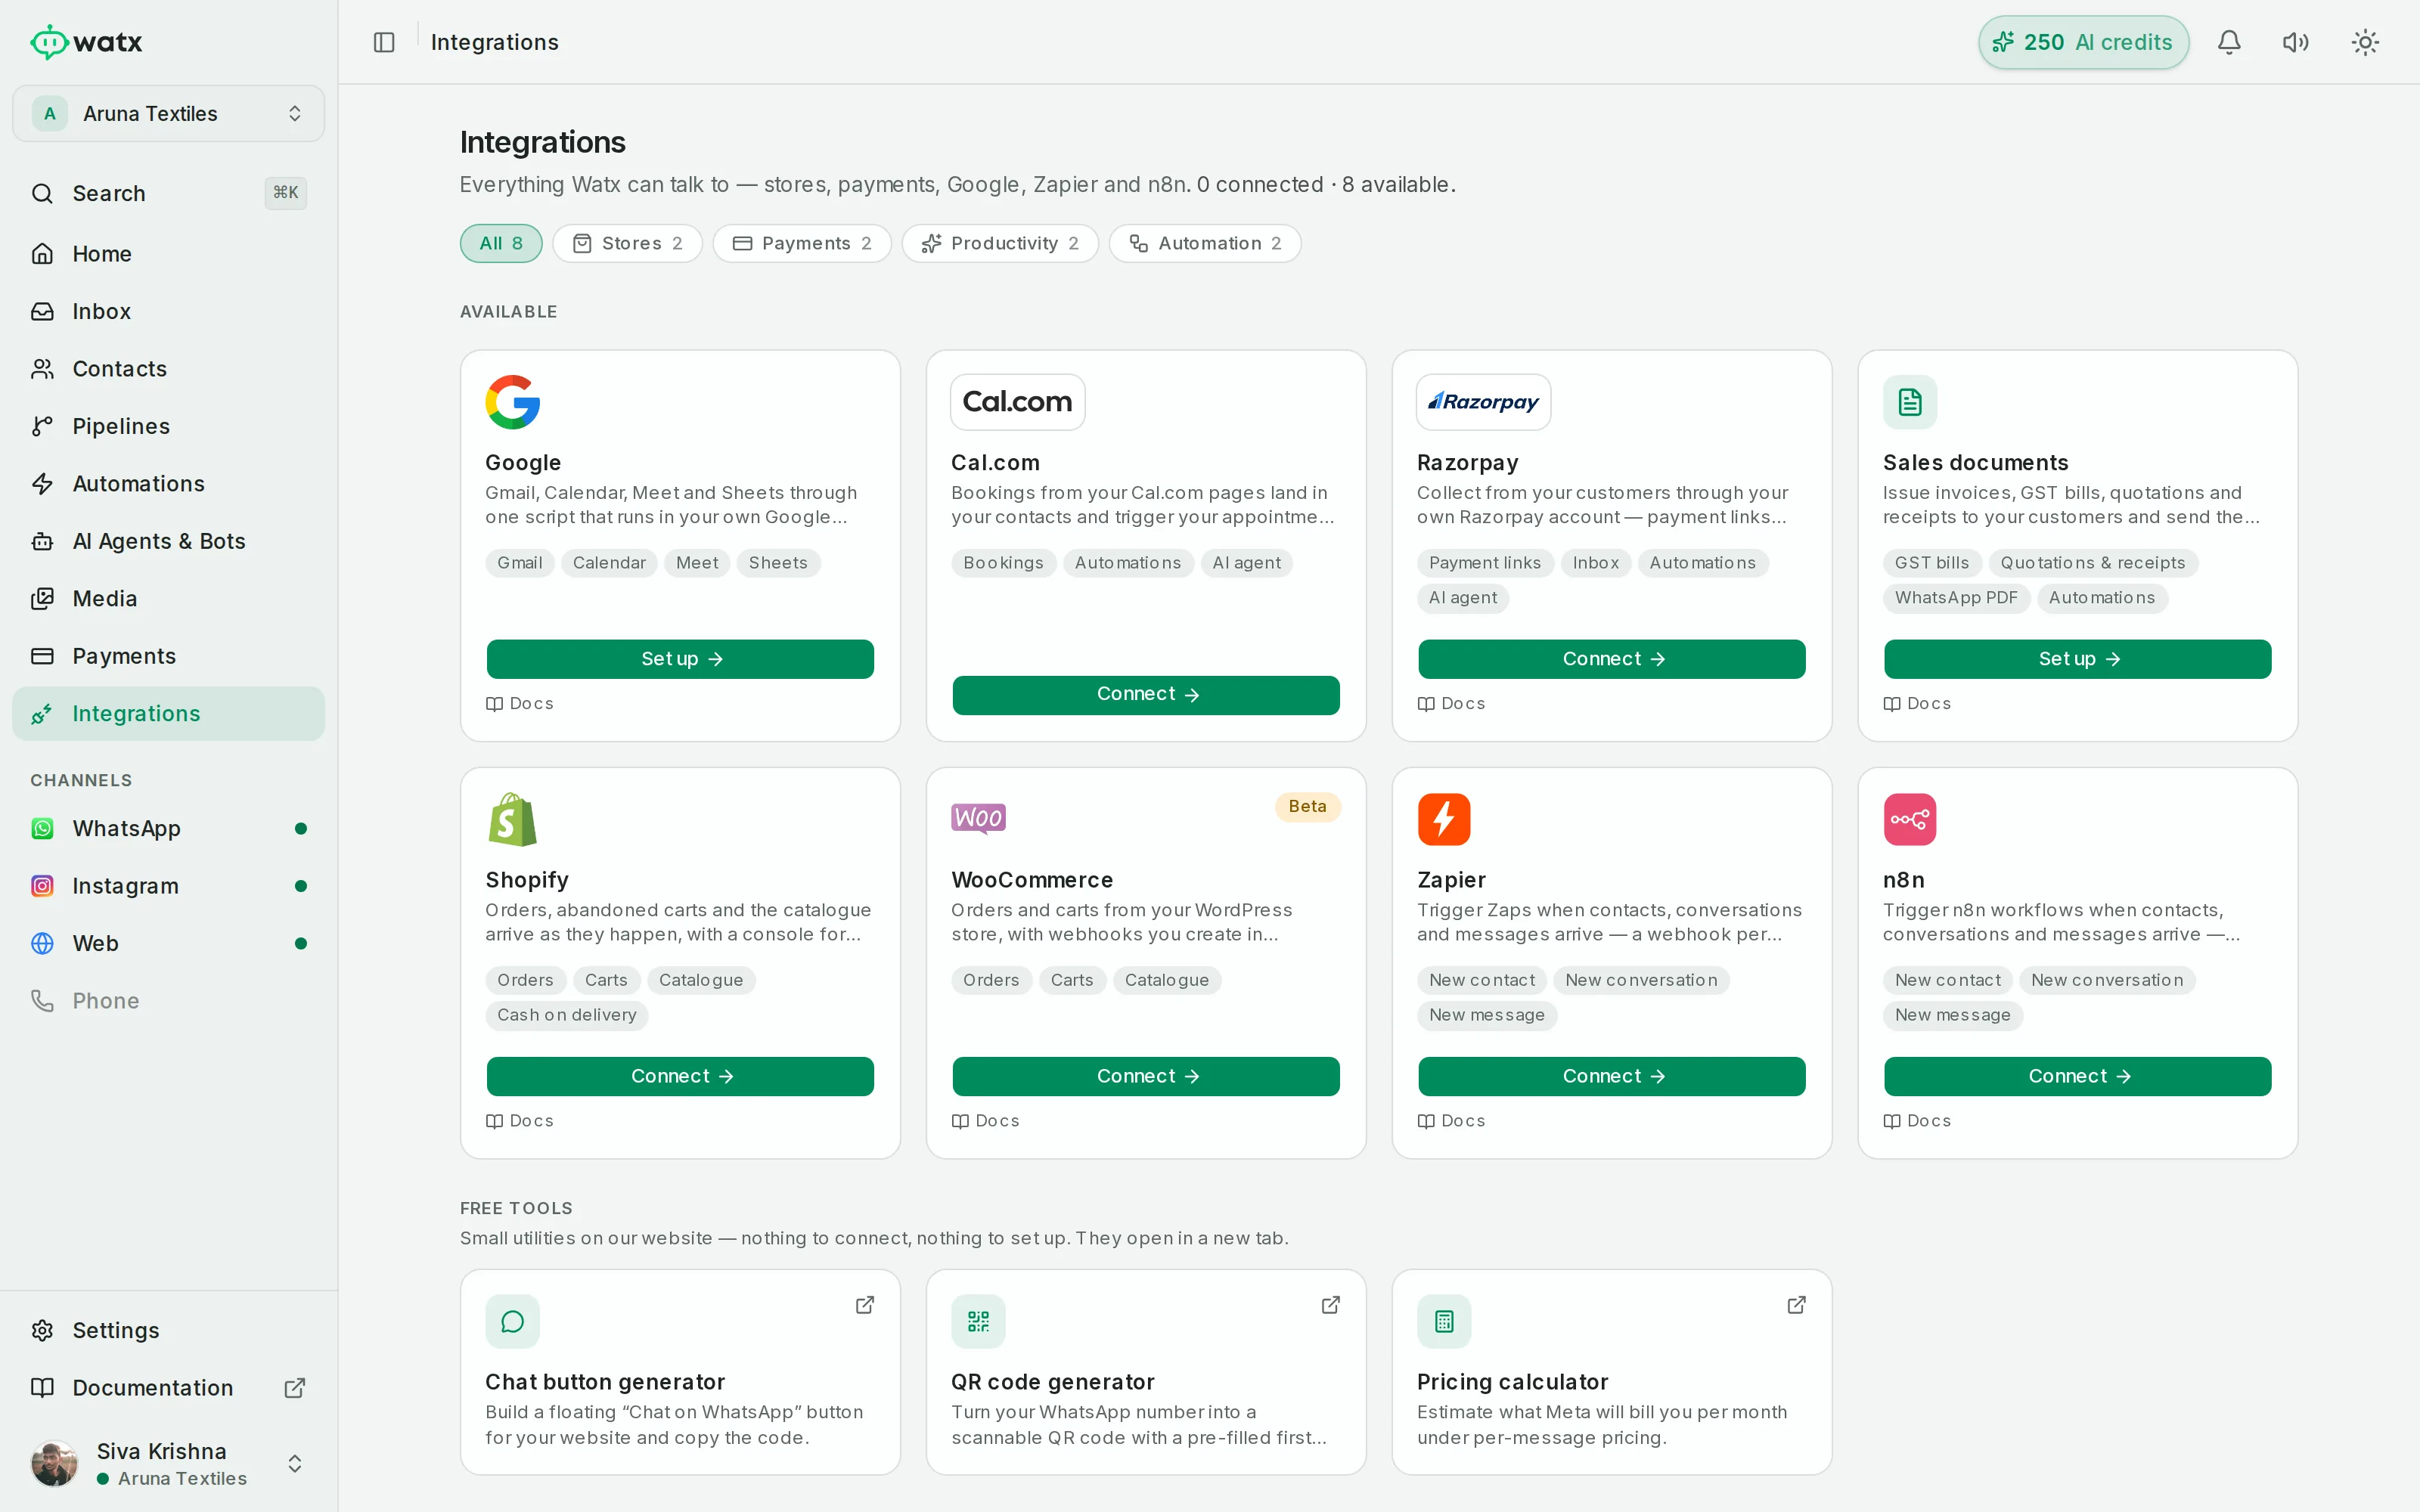This screenshot has width=2420, height=1512.
Task: Click the Shopify bag logo
Action: tap(513, 819)
